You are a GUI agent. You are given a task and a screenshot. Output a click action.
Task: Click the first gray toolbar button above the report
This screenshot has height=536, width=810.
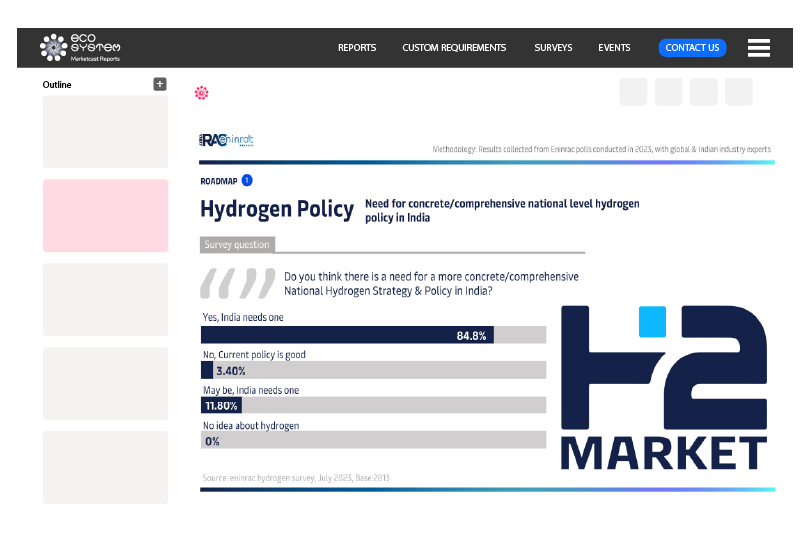(x=633, y=92)
